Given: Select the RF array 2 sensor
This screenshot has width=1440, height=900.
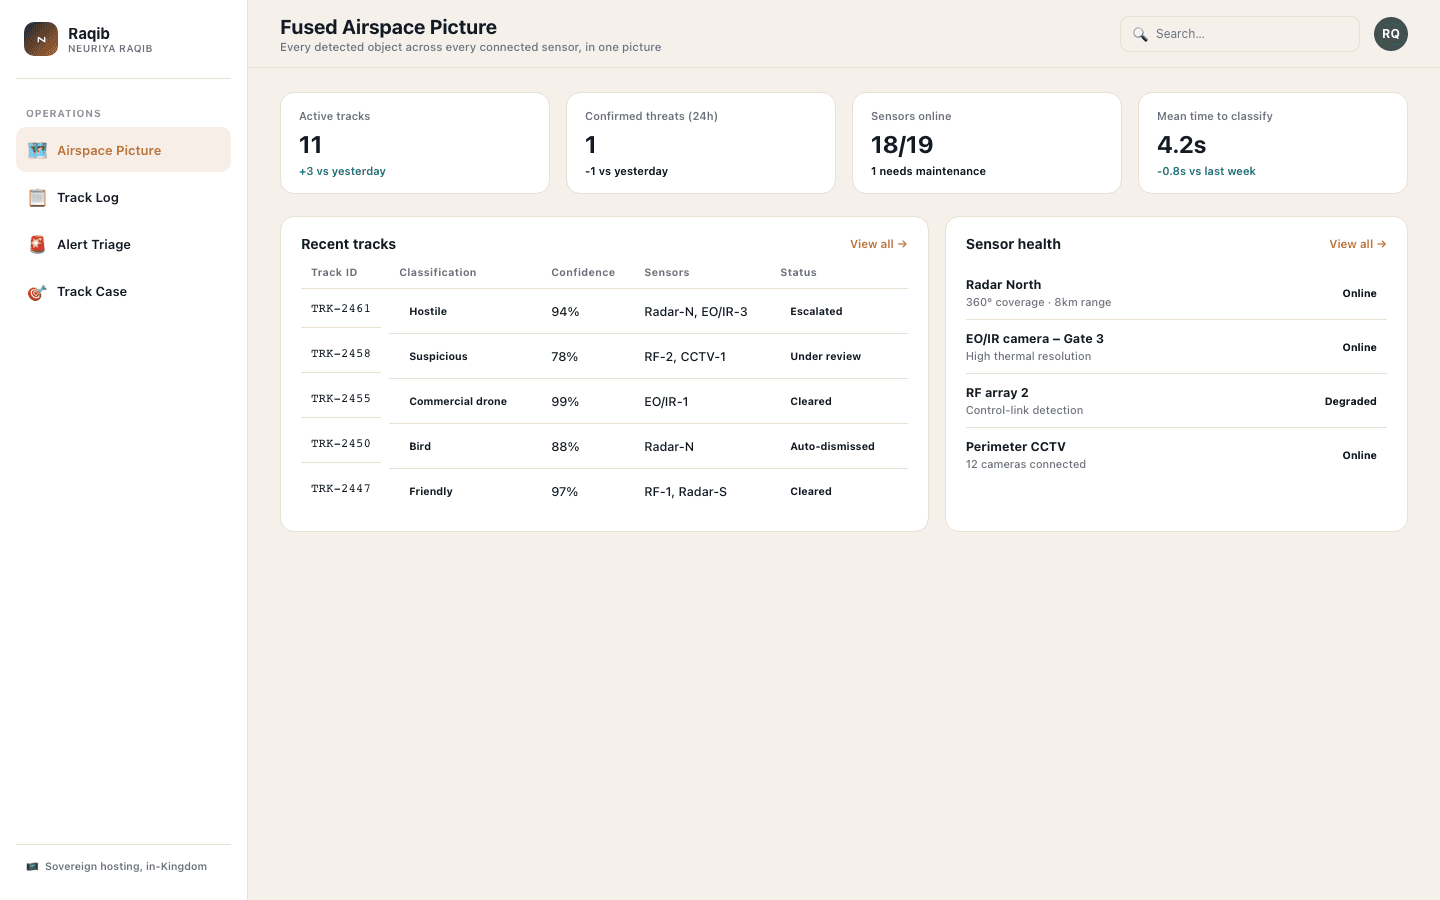Looking at the screenshot, I should (x=1176, y=401).
